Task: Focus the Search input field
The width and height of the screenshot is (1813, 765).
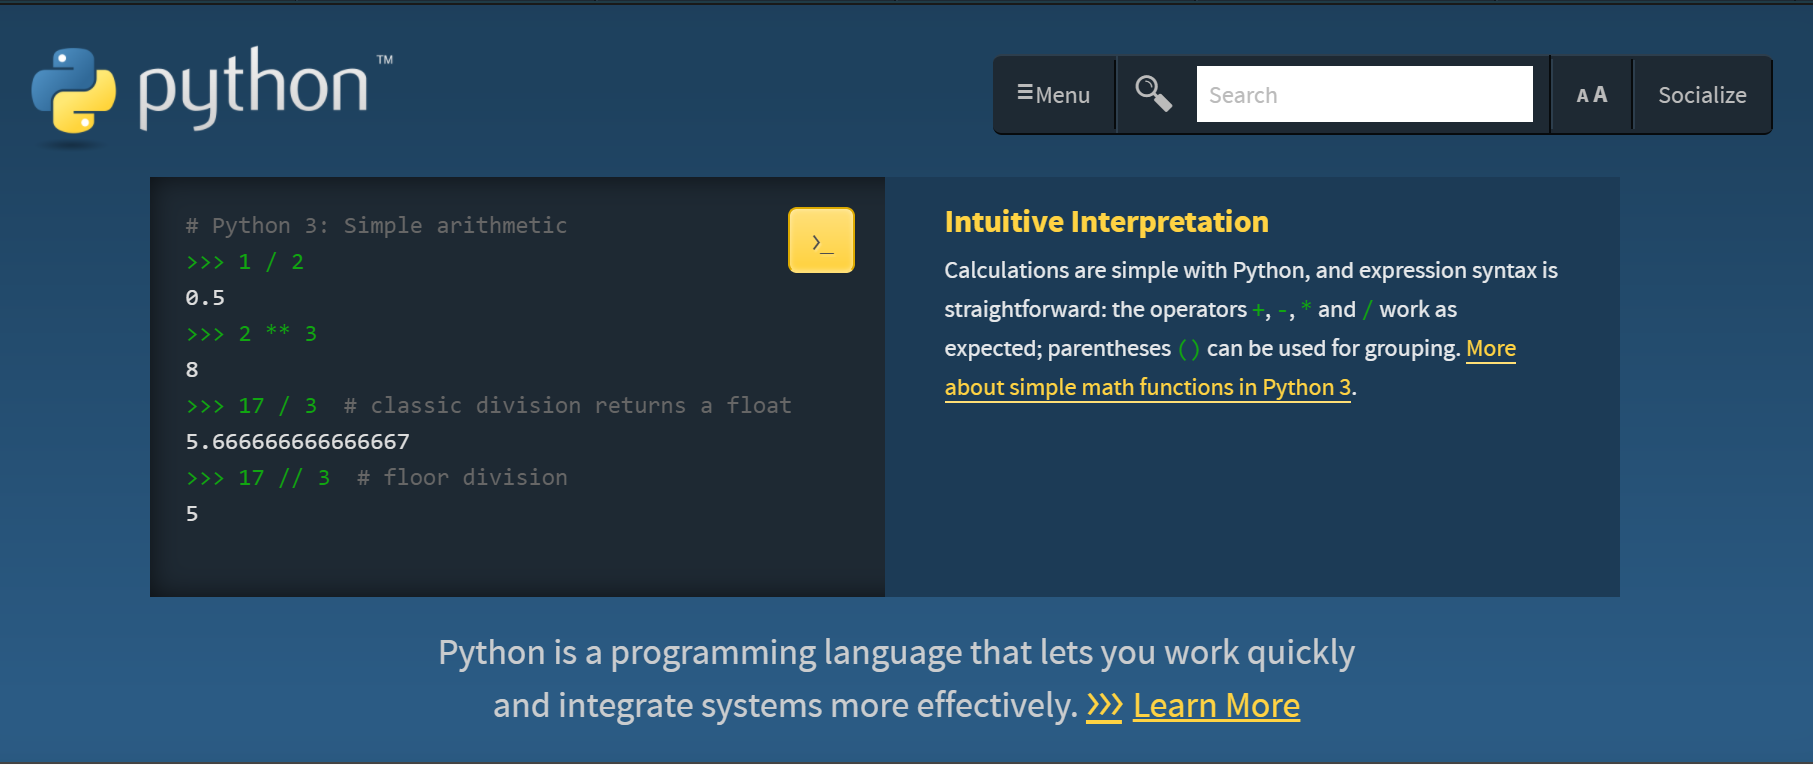Action: pos(1364,95)
